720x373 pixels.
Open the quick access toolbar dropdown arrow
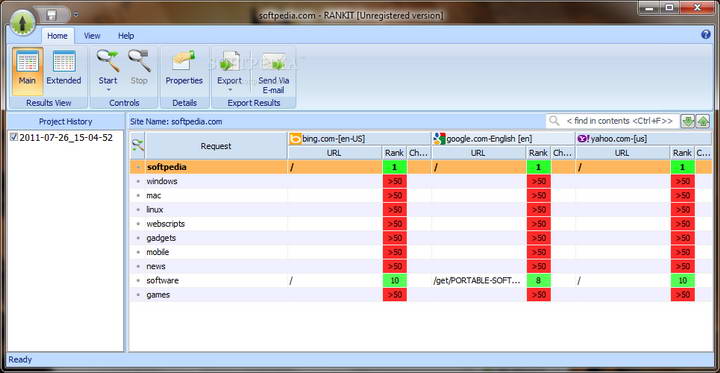pos(76,15)
